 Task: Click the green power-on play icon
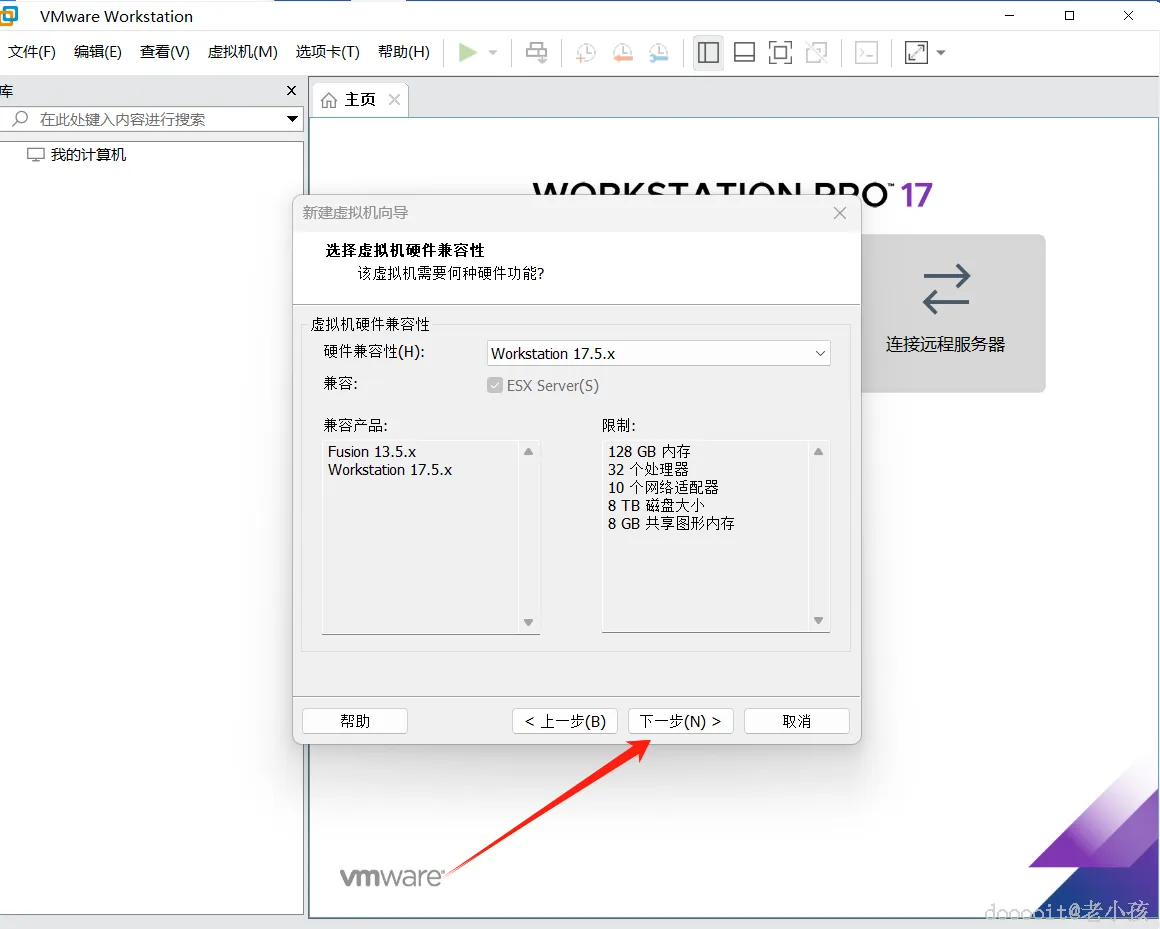click(x=466, y=52)
